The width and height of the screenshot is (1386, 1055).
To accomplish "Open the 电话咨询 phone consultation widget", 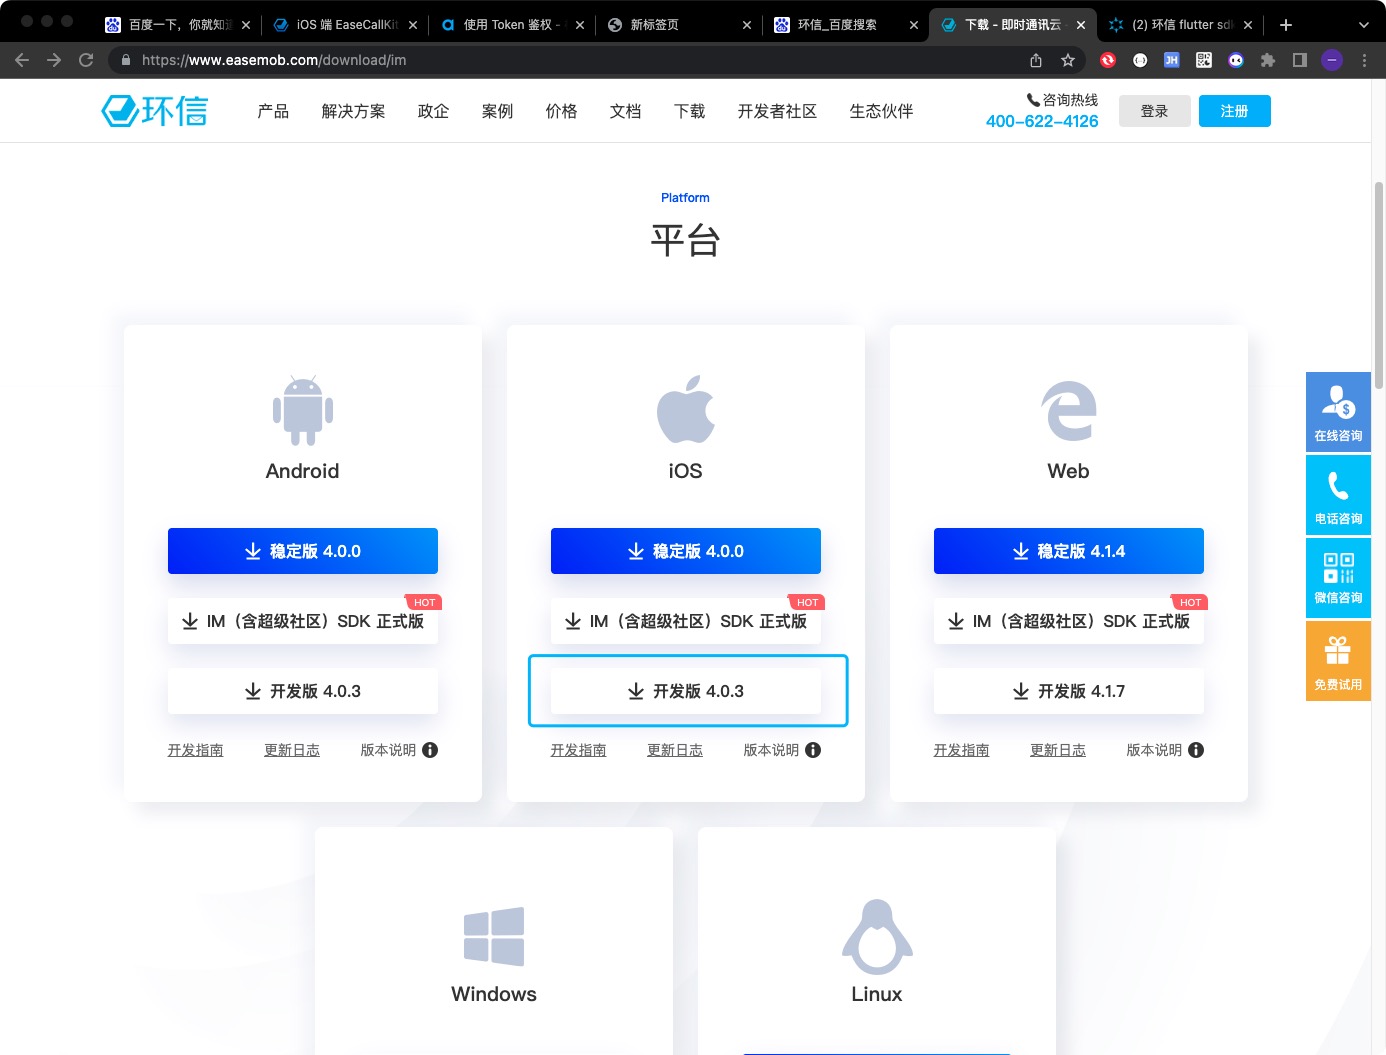I will coord(1338,495).
